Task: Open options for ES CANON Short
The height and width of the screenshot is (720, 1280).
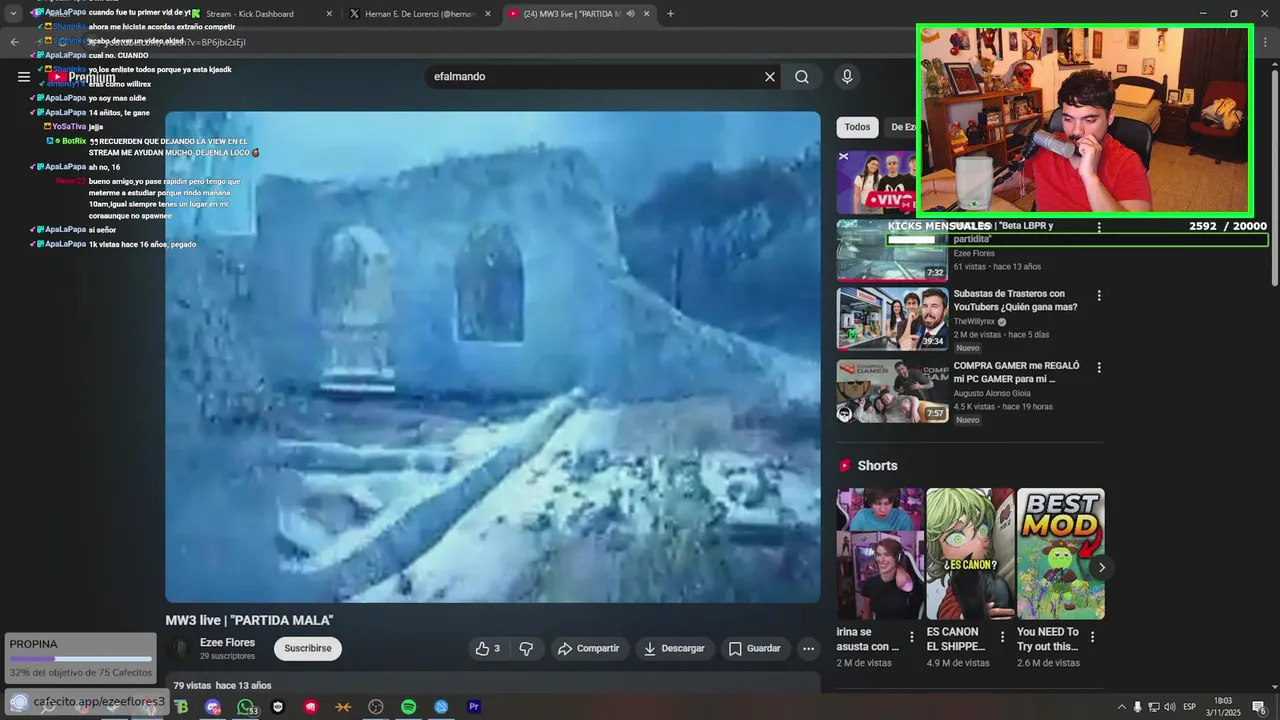Action: [x=1001, y=637]
